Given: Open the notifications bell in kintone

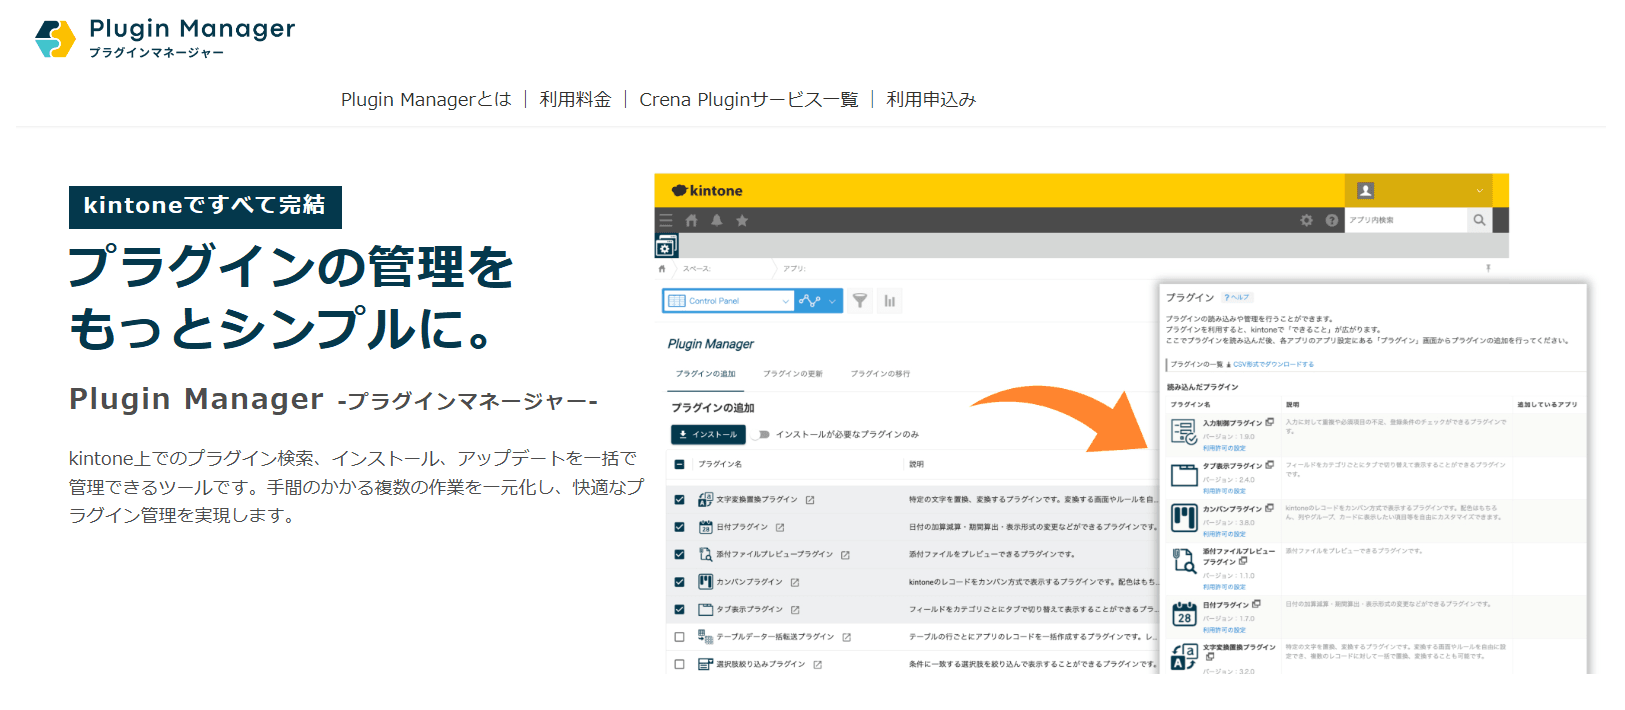Looking at the screenshot, I should (x=717, y=220).
